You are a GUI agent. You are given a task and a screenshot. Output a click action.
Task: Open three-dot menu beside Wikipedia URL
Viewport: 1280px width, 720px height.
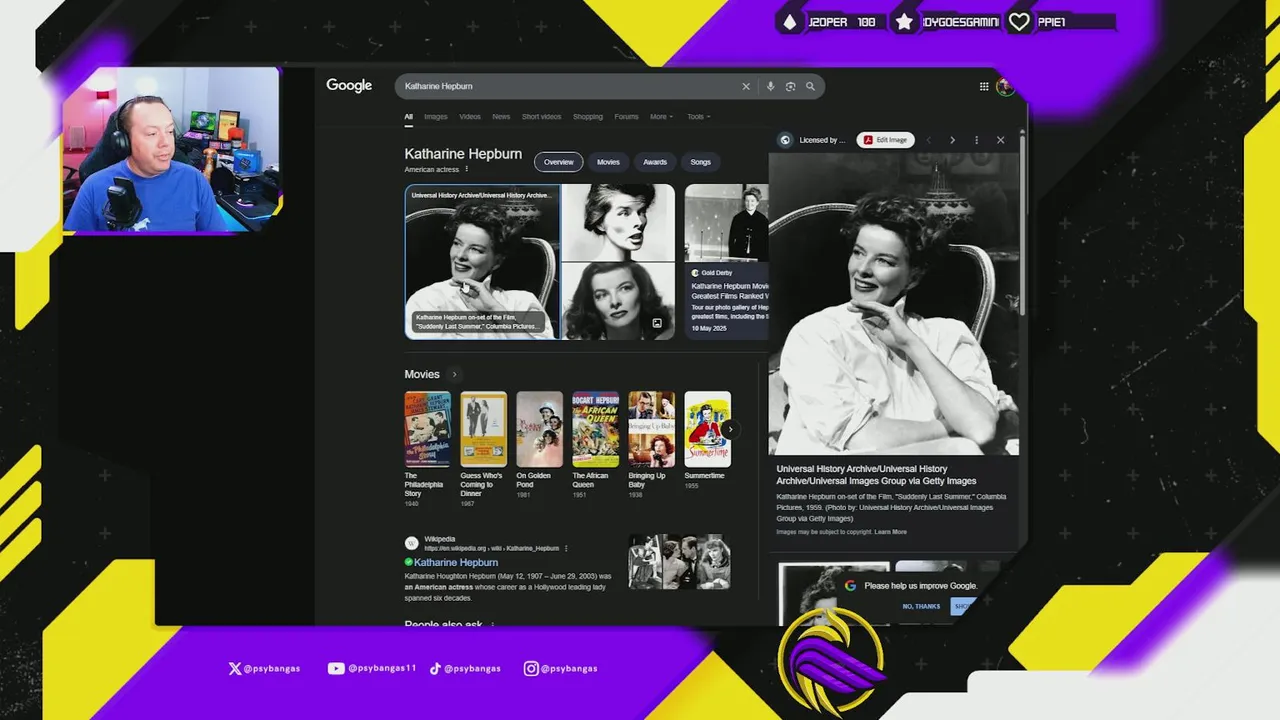coord(566,548)
